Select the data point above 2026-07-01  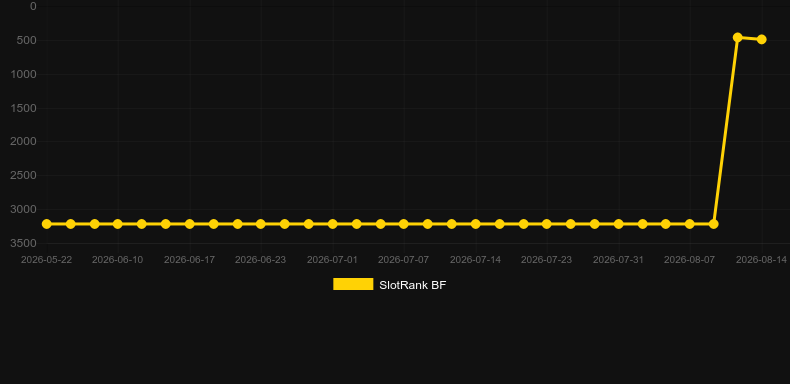point(333,224)
